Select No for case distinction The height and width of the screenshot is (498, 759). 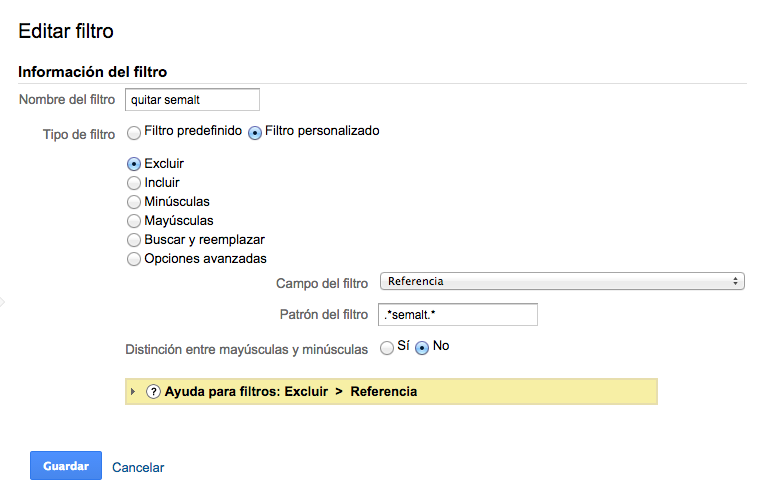(422, 348)
